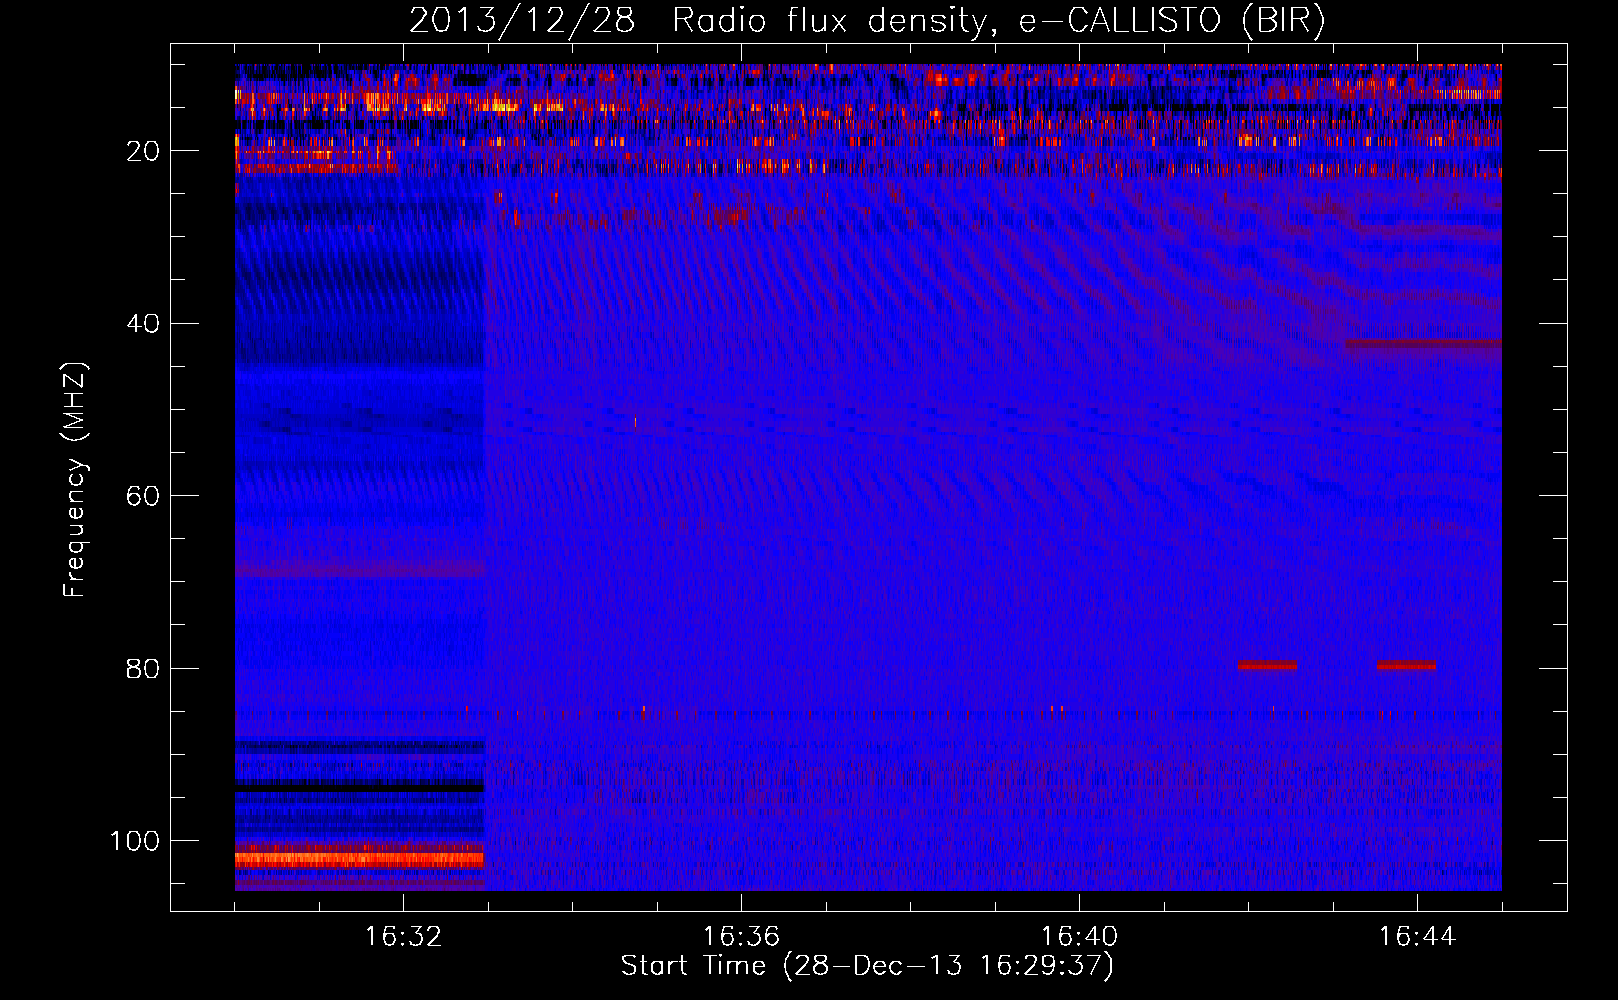Image resolution: width=1618 pixels, height=1000 pixels.
Task: Click the 20 MHz frequency tick label
Action: pos(143,151)
